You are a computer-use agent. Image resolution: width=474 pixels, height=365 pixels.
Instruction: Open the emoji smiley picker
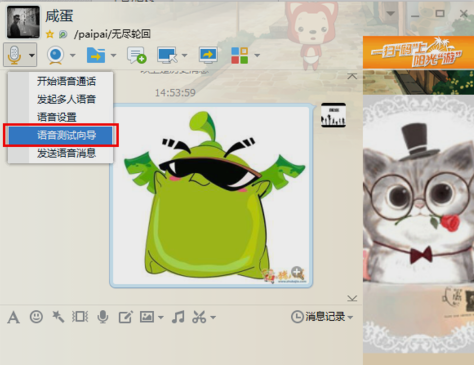click(x=36, y=316)
